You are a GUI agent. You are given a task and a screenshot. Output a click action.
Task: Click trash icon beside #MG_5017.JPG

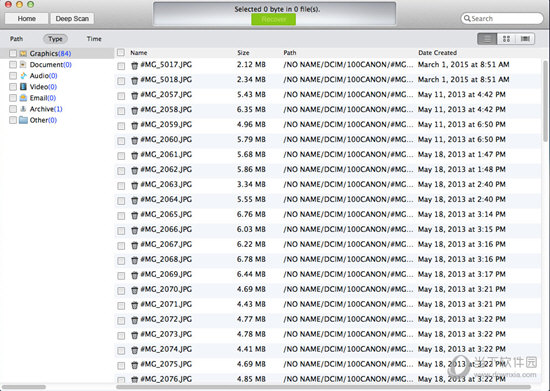134,66
